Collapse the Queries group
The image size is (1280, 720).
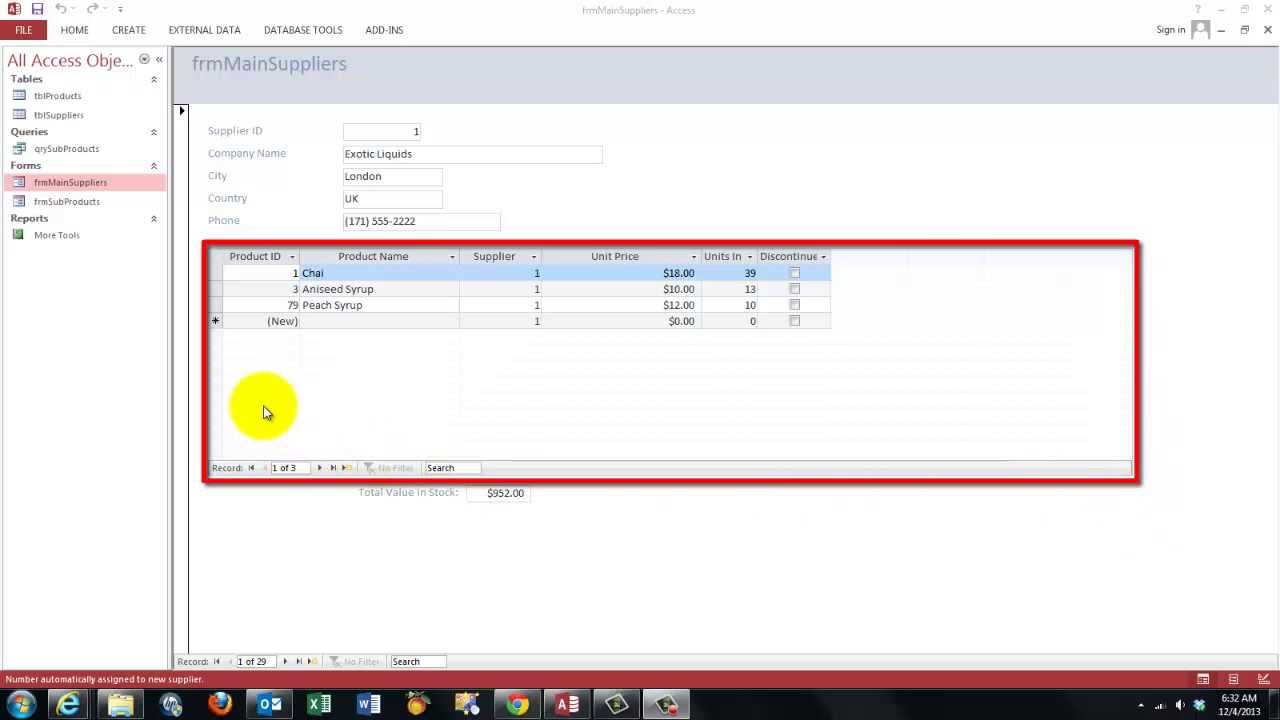[154, 132]
